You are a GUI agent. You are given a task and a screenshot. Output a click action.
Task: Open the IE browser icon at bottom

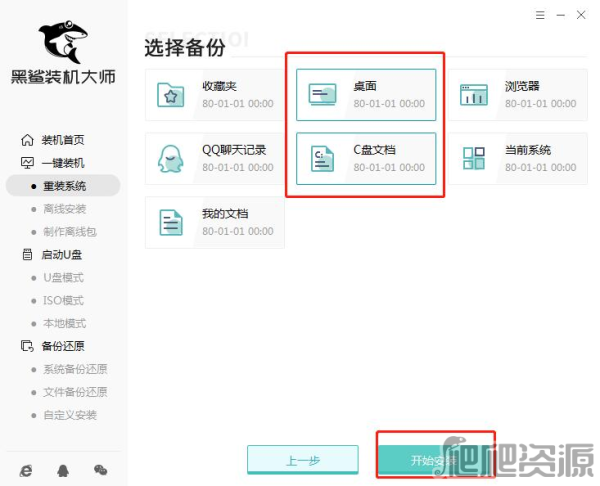tap(26, 471)
